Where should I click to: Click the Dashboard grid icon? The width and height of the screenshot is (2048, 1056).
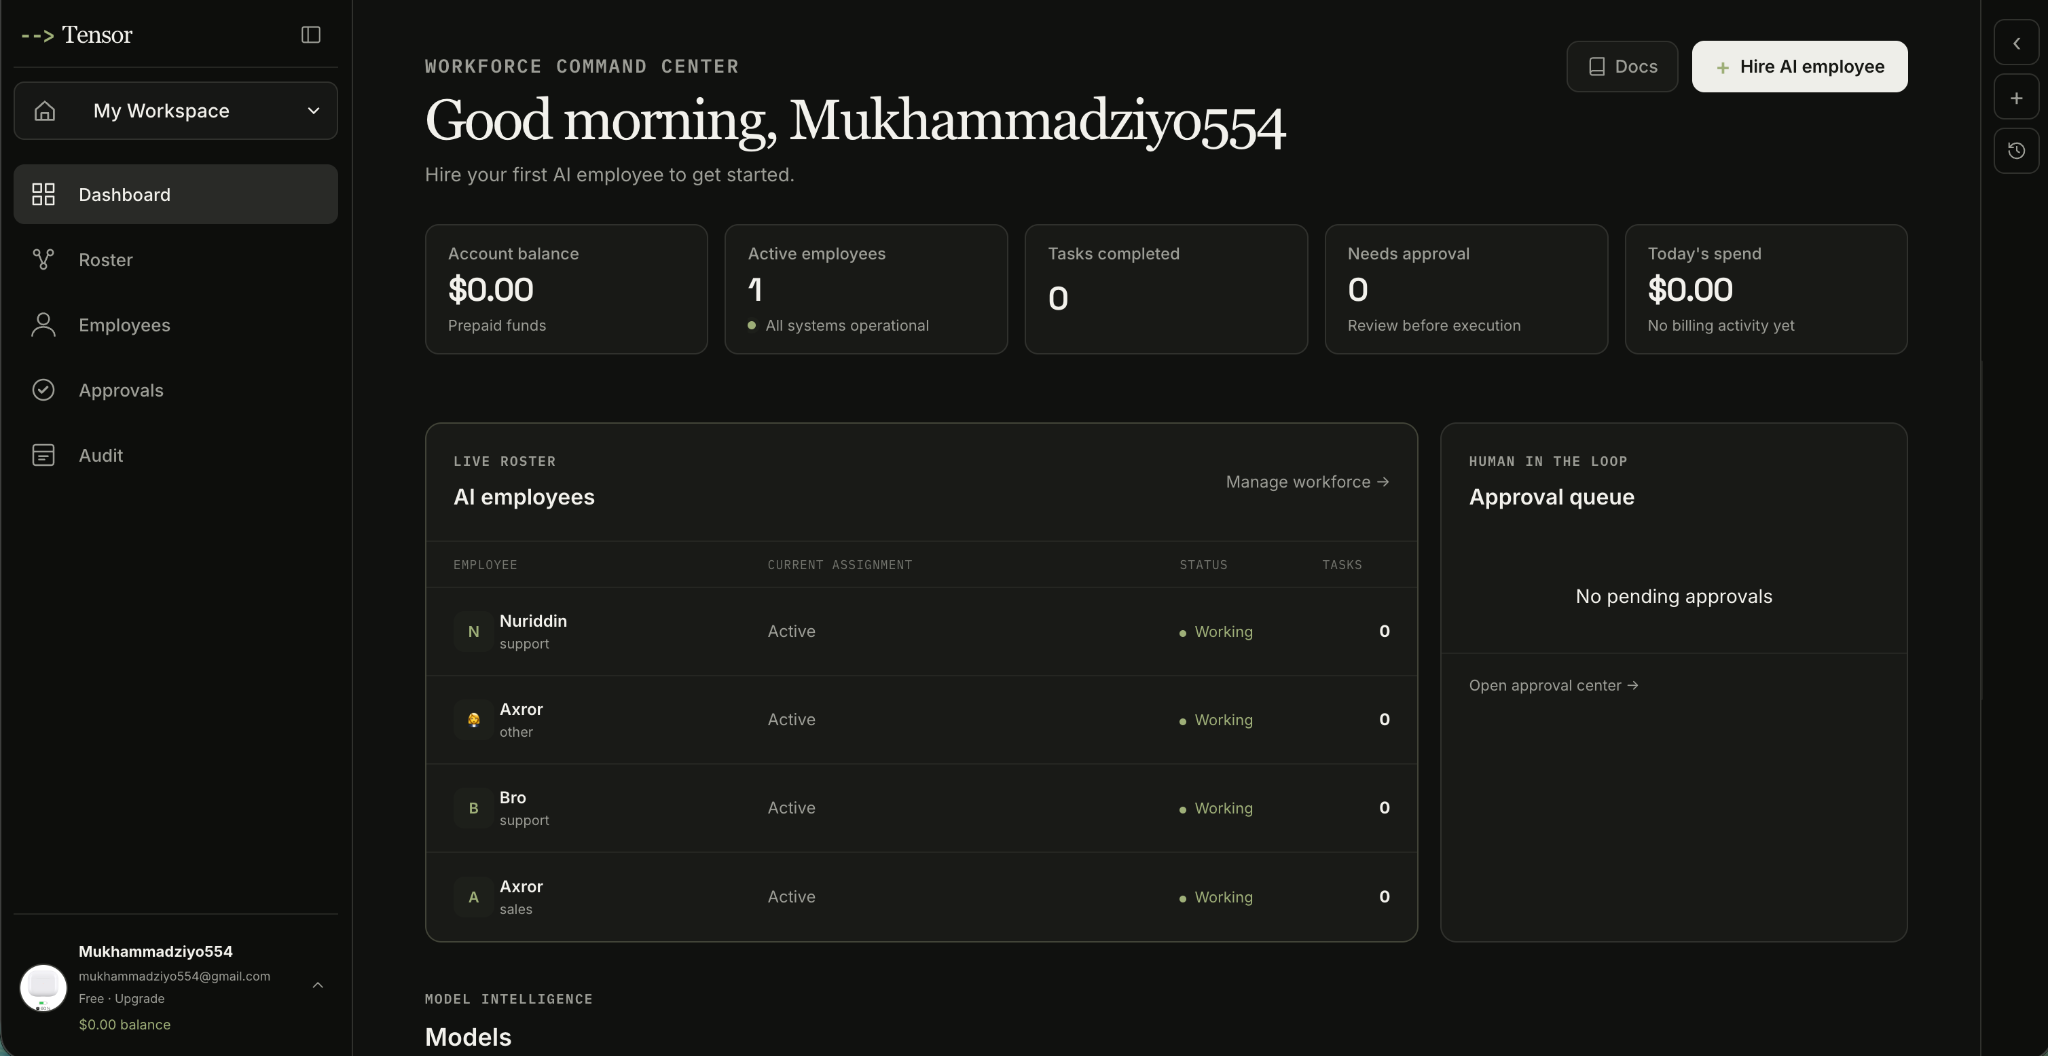(43, 194)
